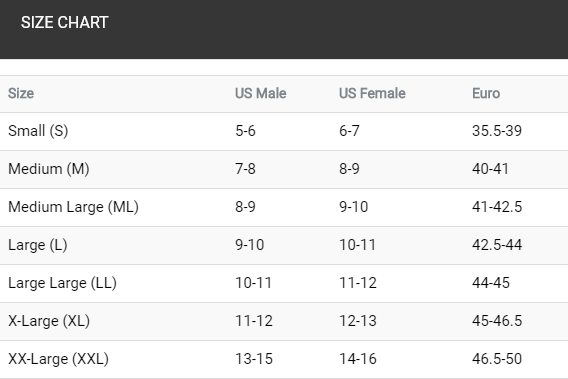
Task: Click the Medium Large (ML) row label
Action: click(73, 207)
